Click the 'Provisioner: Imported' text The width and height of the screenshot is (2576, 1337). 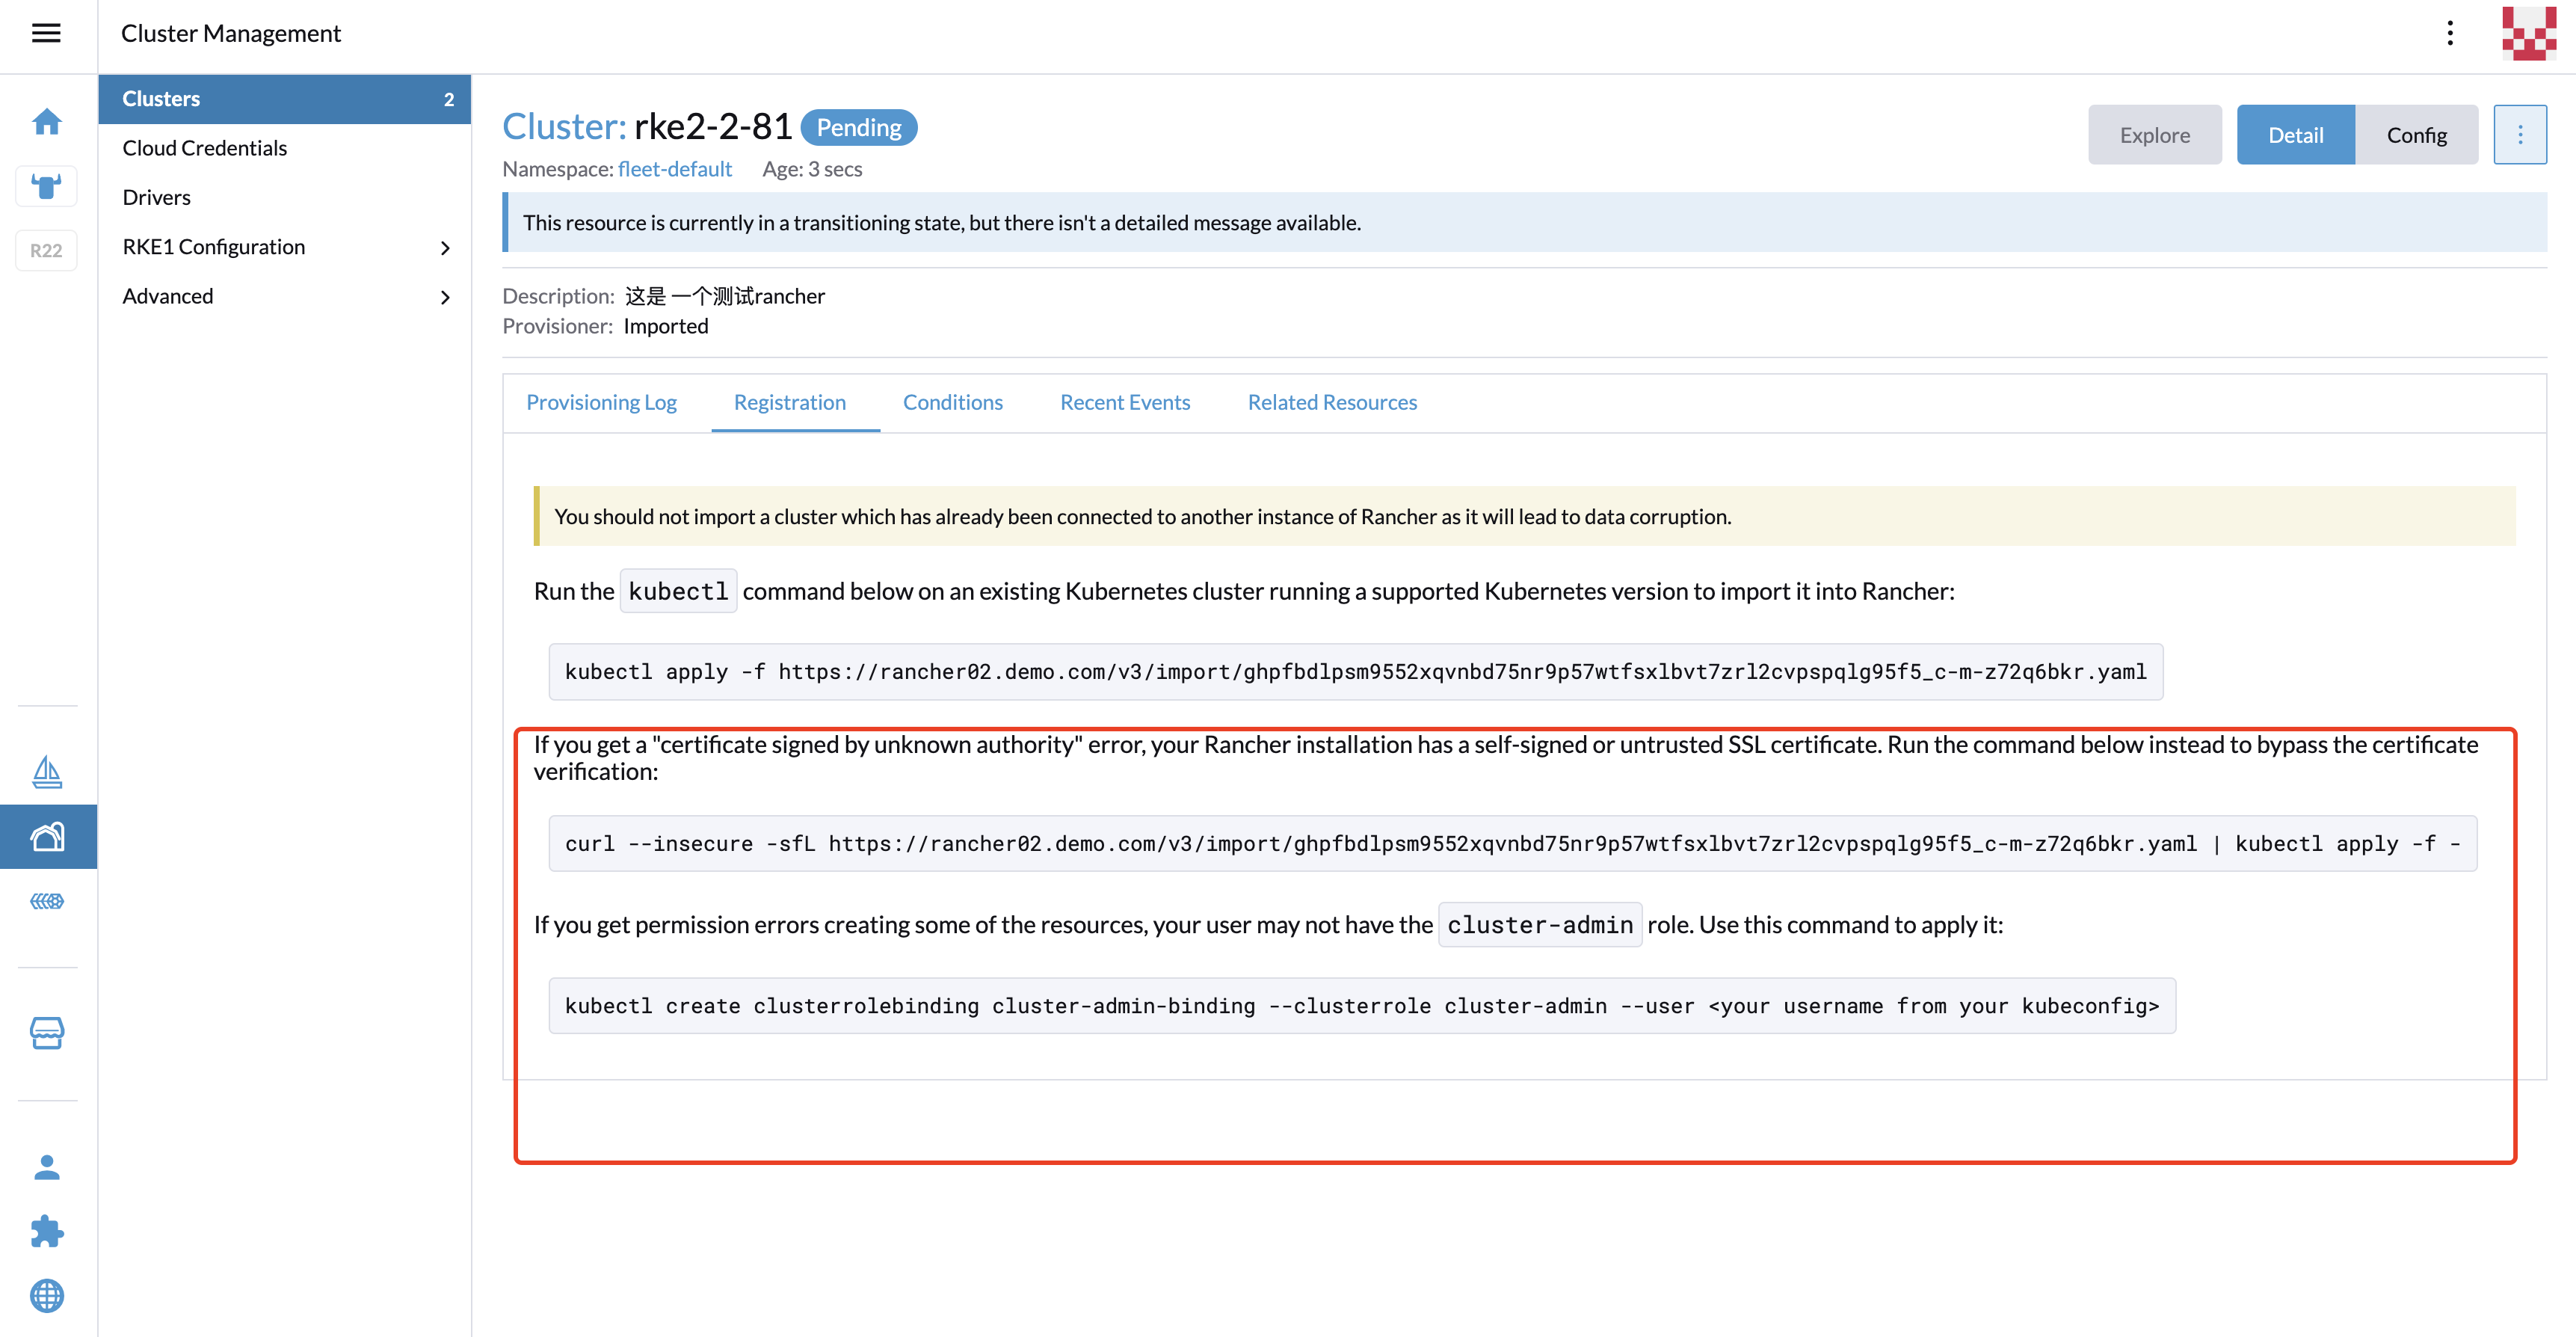[x=605, y=326]
